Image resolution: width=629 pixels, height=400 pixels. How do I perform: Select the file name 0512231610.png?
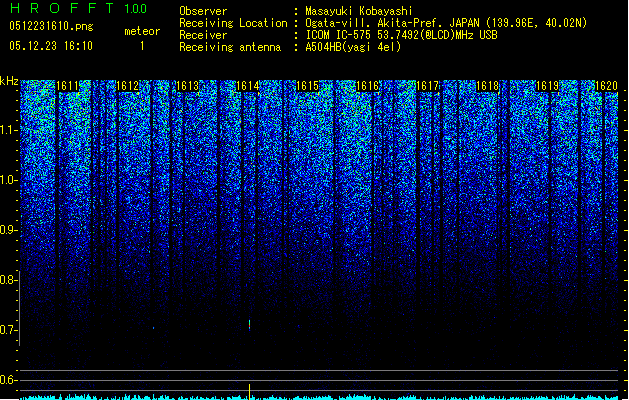pyautogui.click(x=51, y=26)
